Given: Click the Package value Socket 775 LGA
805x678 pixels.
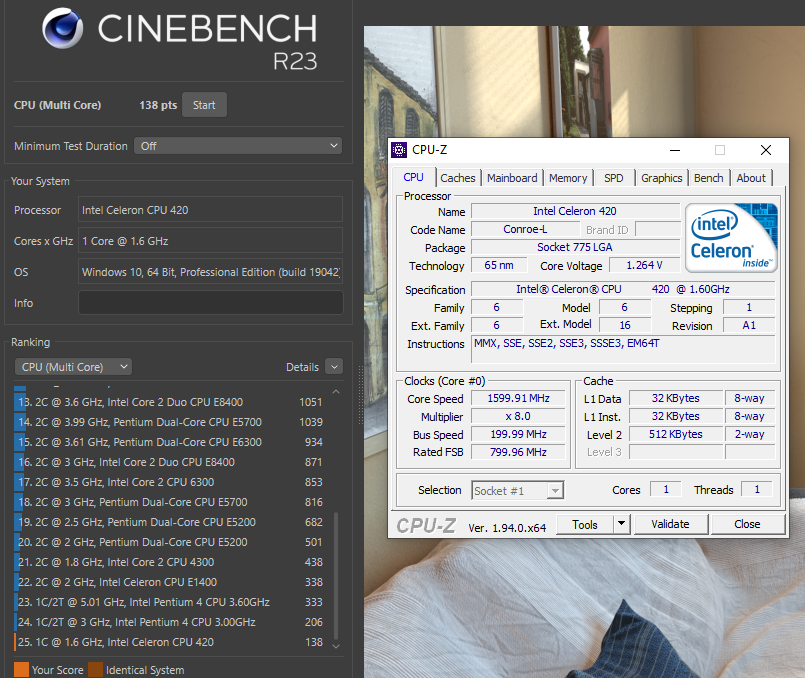Looking at the screenshot, I should [575, 247].
